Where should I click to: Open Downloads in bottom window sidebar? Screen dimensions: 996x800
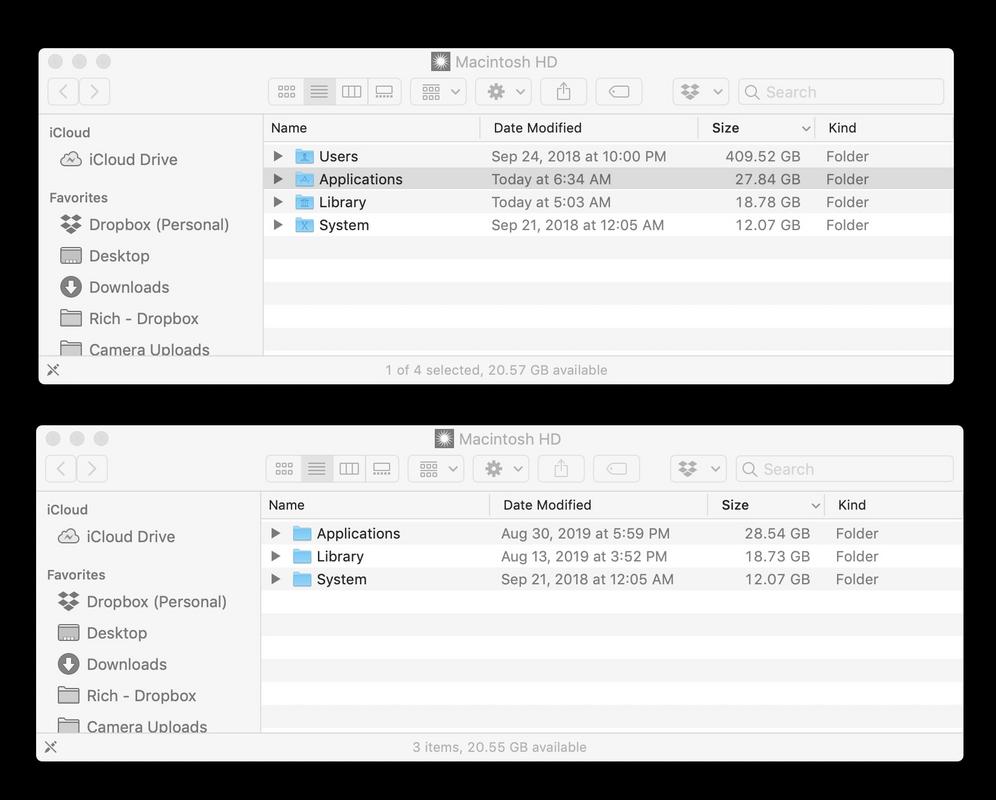[112, 664]
